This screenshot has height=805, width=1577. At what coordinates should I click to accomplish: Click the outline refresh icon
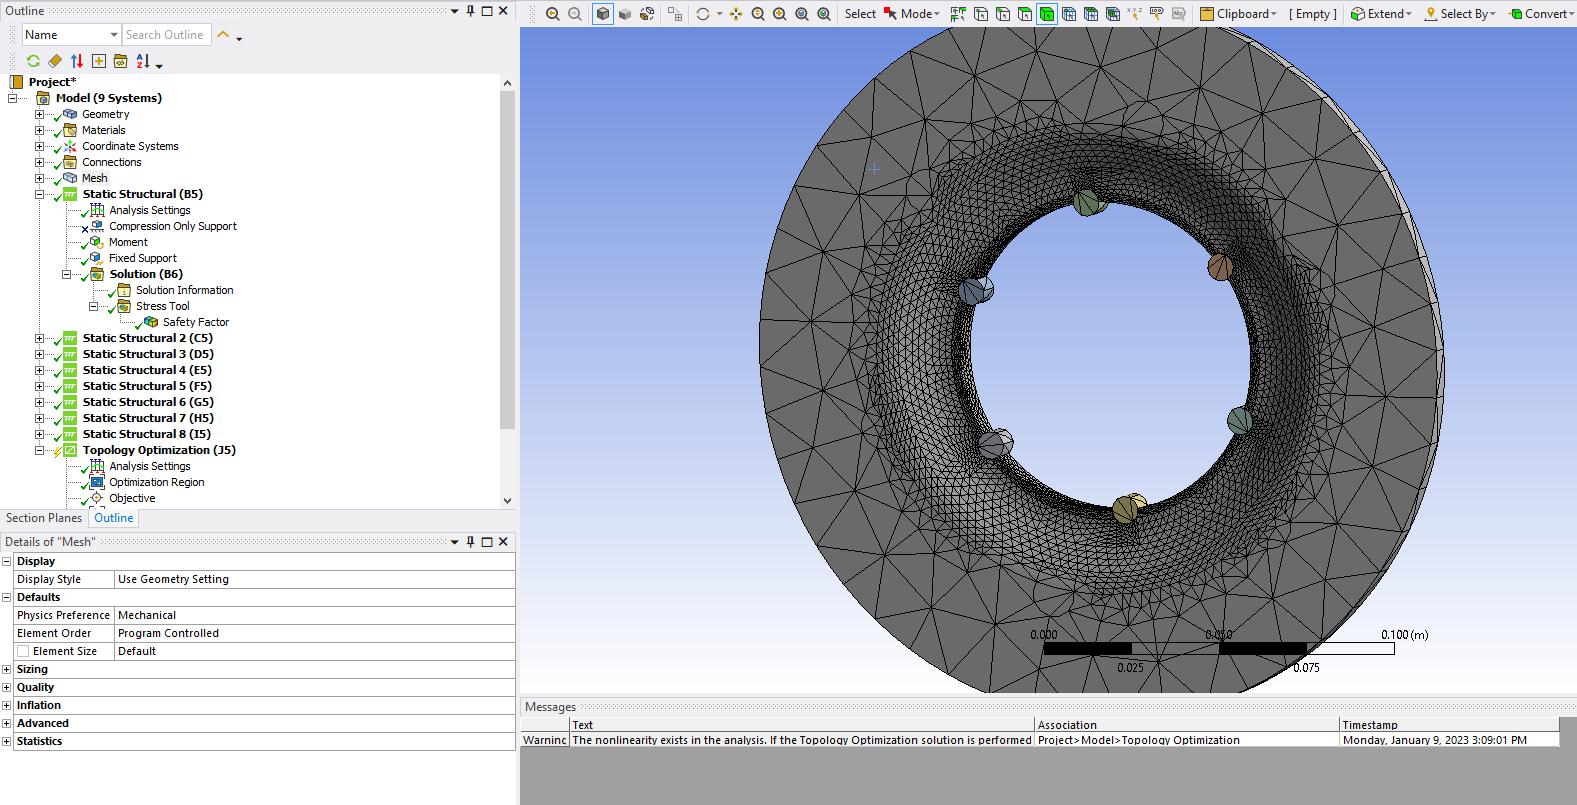pos(33,61)
